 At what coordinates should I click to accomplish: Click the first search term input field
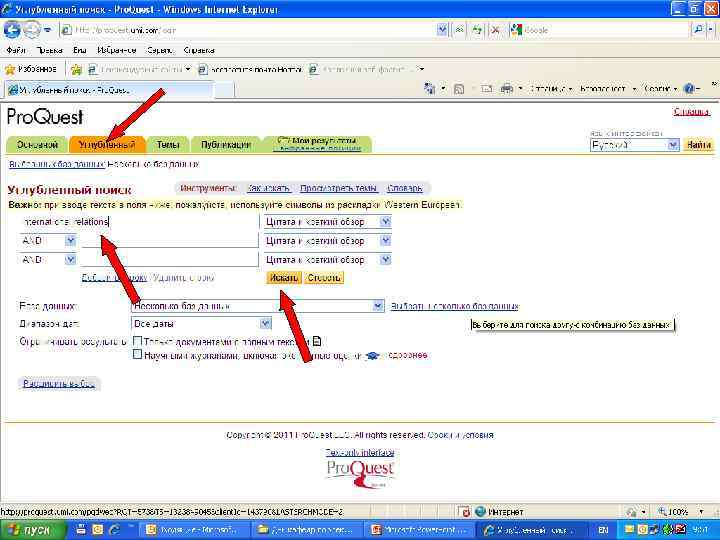point(139,222)
